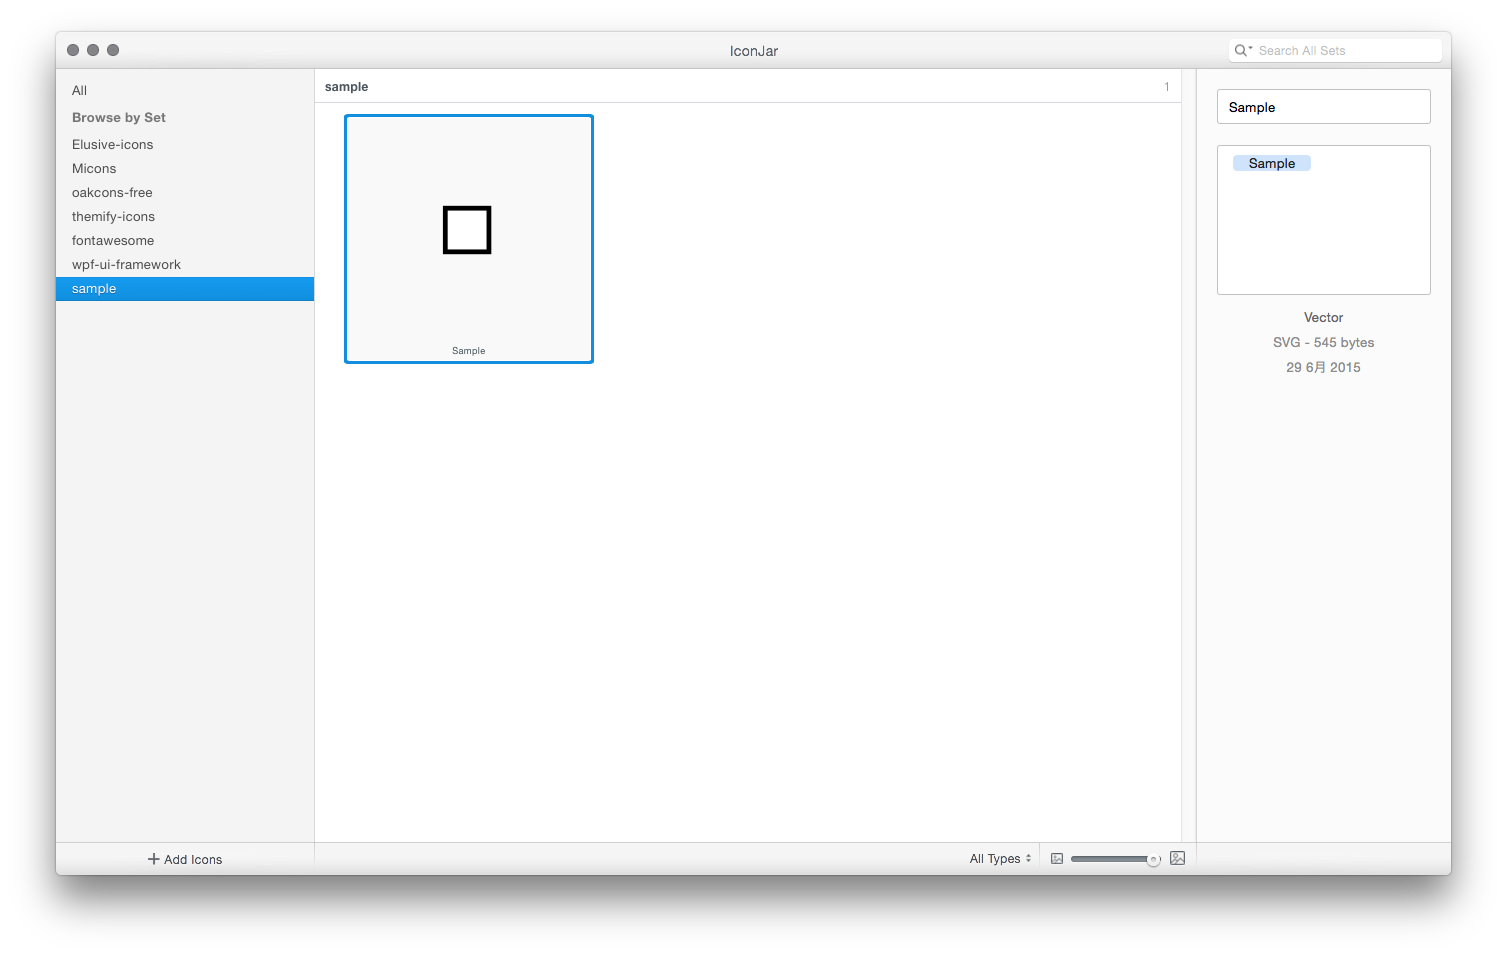Click the plus icon beside Add Icons

153,859
